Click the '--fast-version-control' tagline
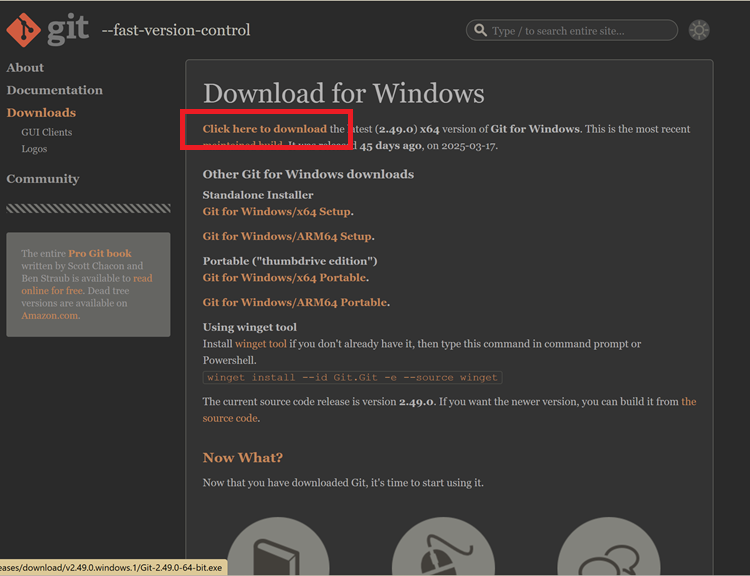The height and width of the screenshot is (576, 750). coord(176,30)
